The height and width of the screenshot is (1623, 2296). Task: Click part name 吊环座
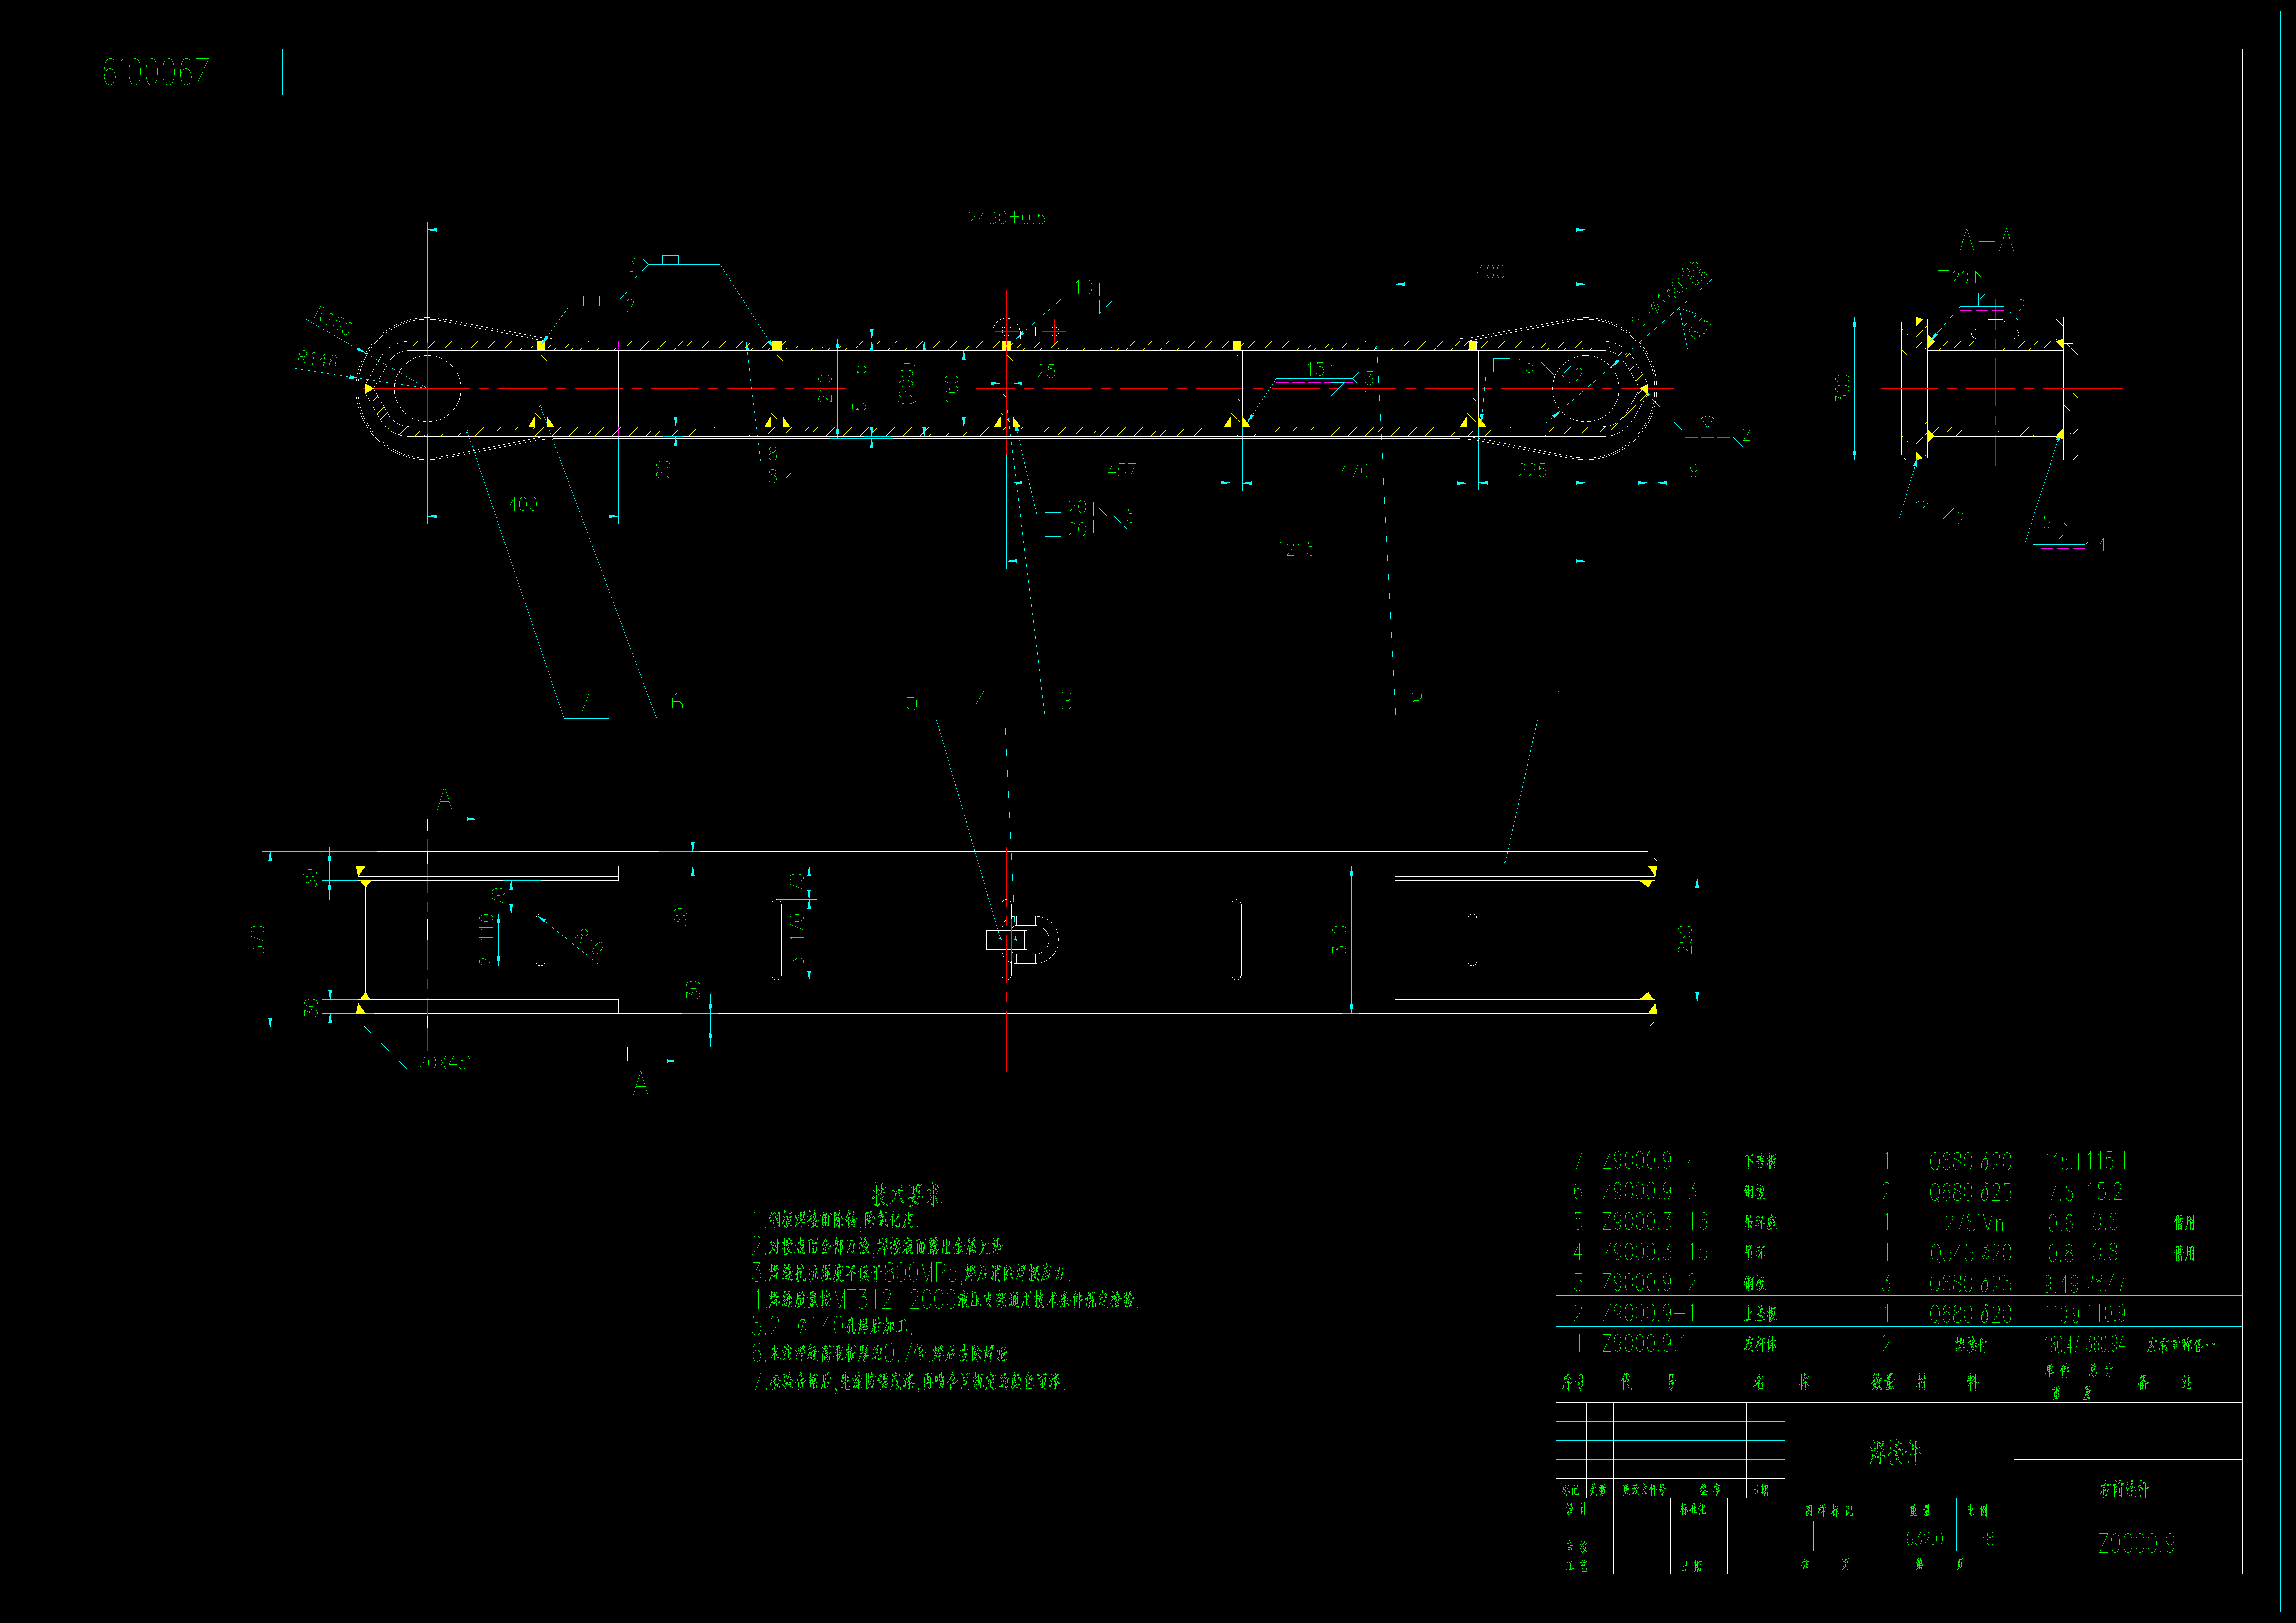[x=1760, y=1223]
